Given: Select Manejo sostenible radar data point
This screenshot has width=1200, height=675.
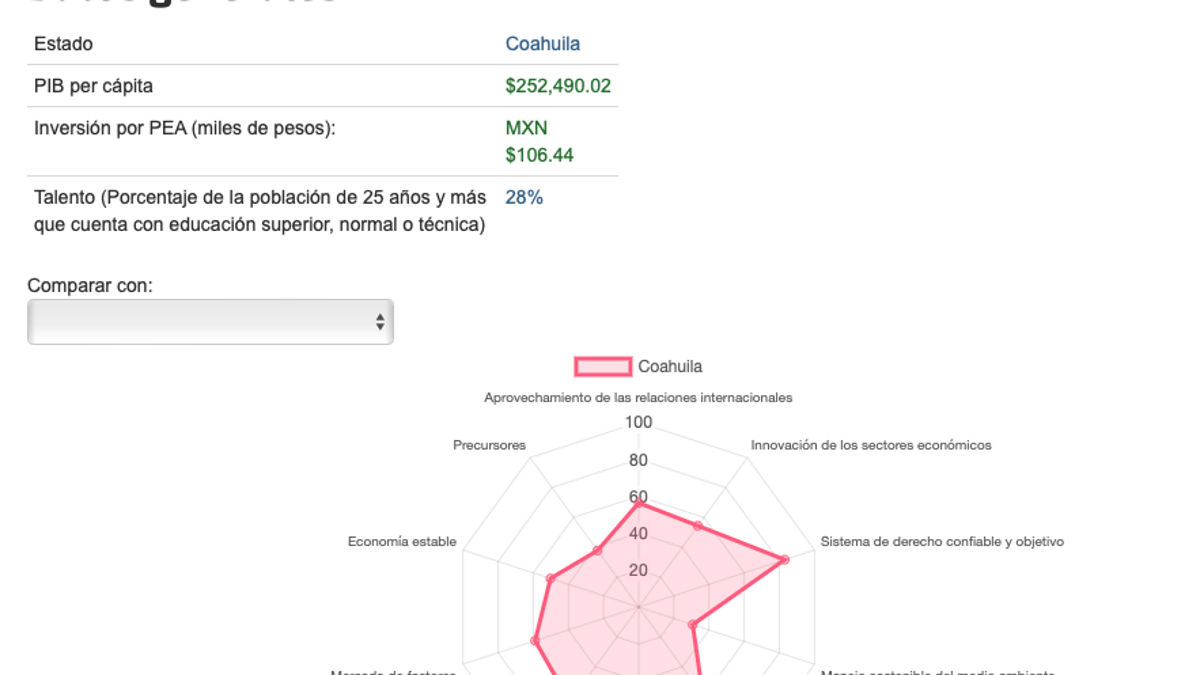Looking at the screenshot, I should 692,625.
